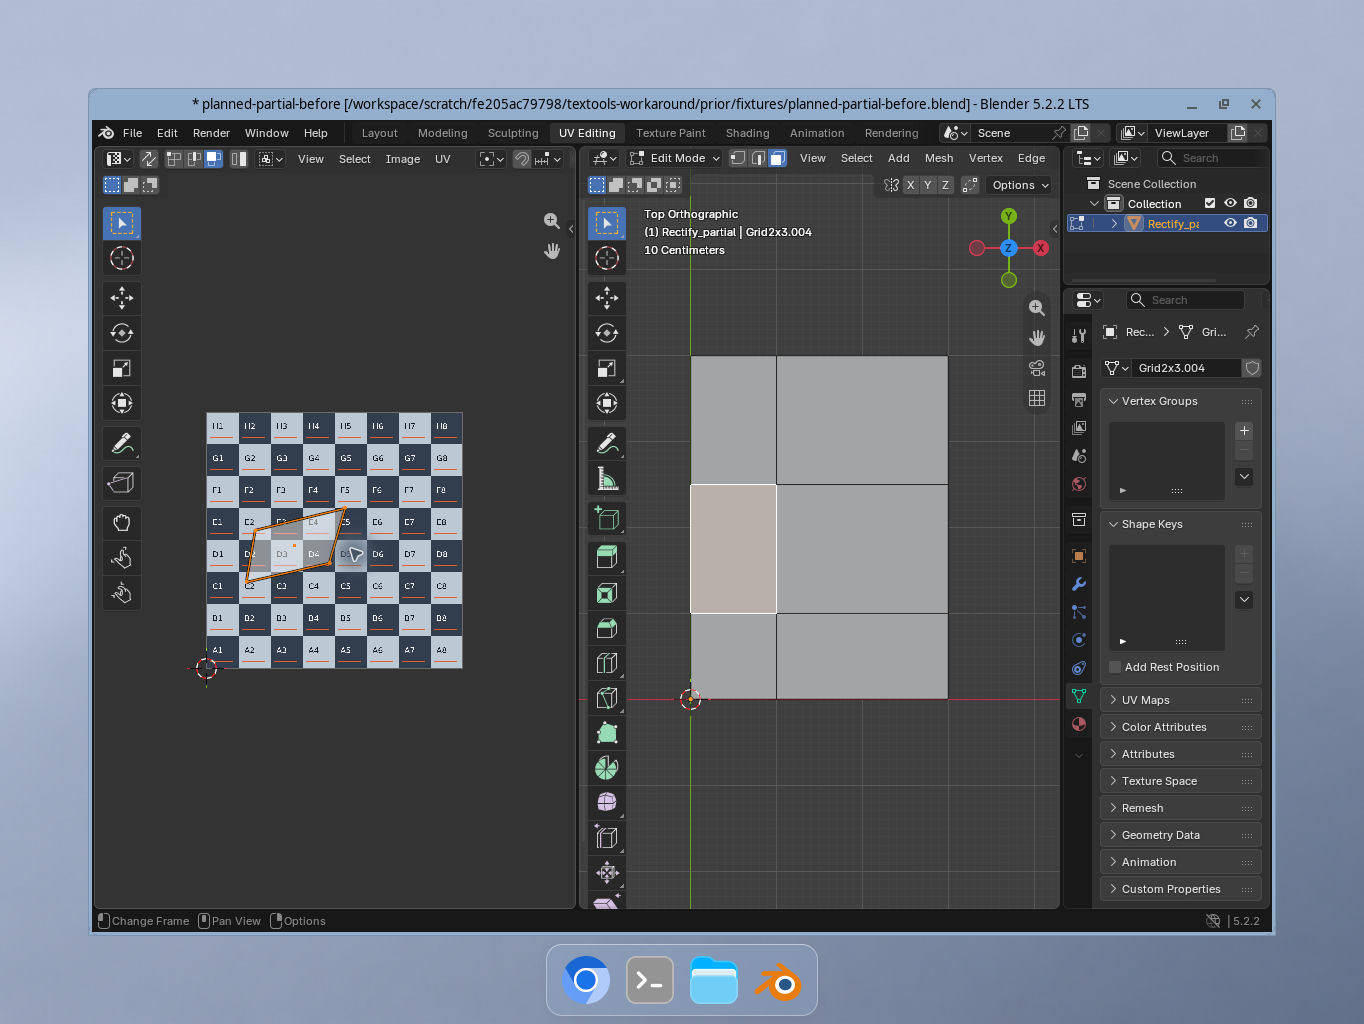Screen dimensions: 1364x1024
Task: Expand the UV Maps panel
Action: (x=1180, y=700)
